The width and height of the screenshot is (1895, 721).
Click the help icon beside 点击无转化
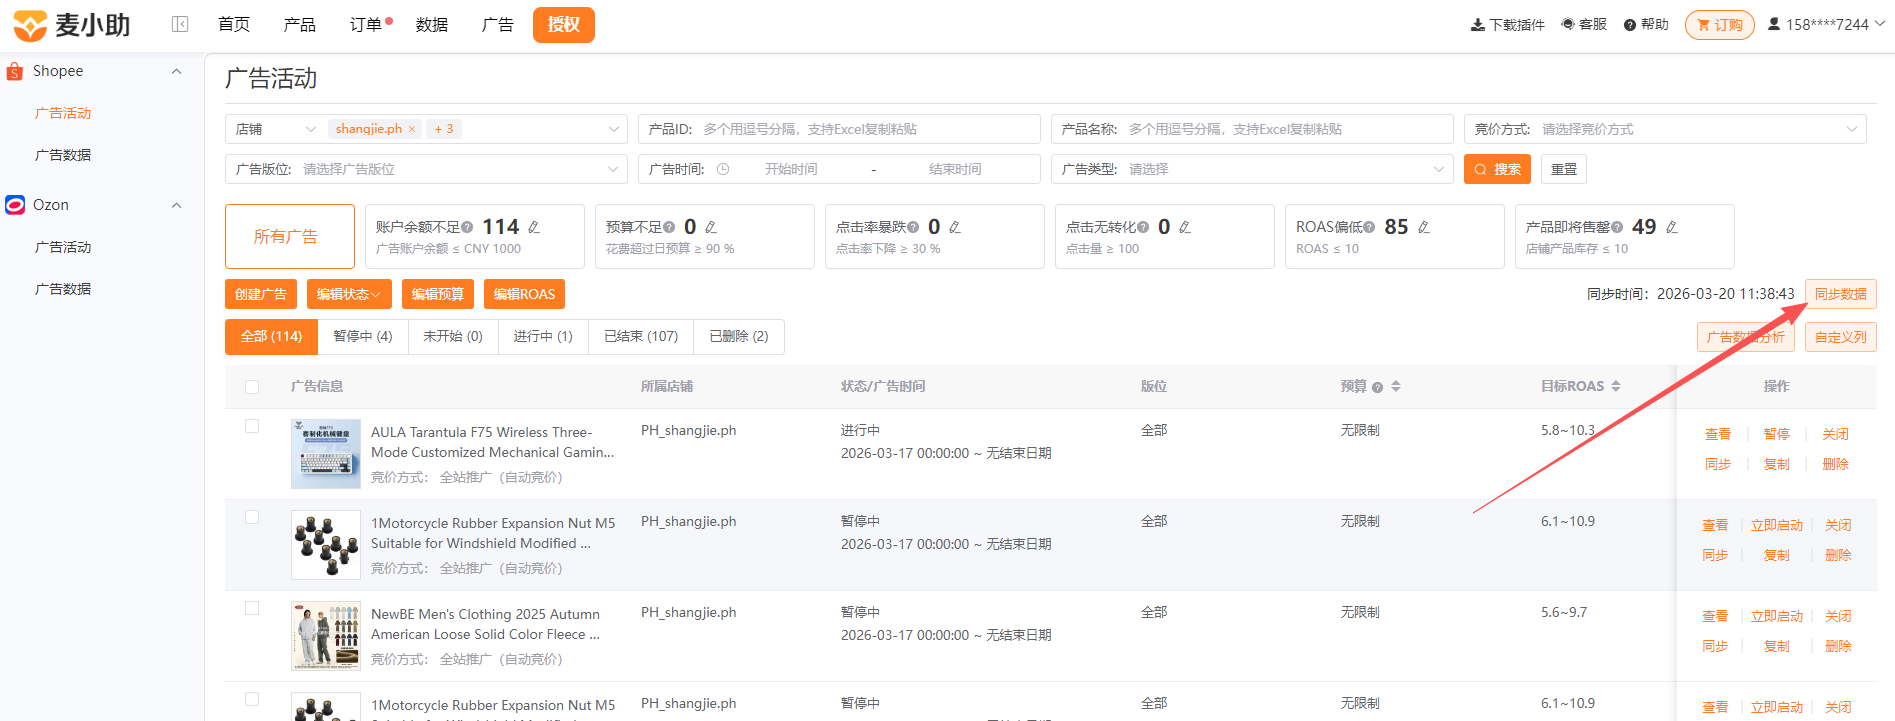coord(1143,228)
